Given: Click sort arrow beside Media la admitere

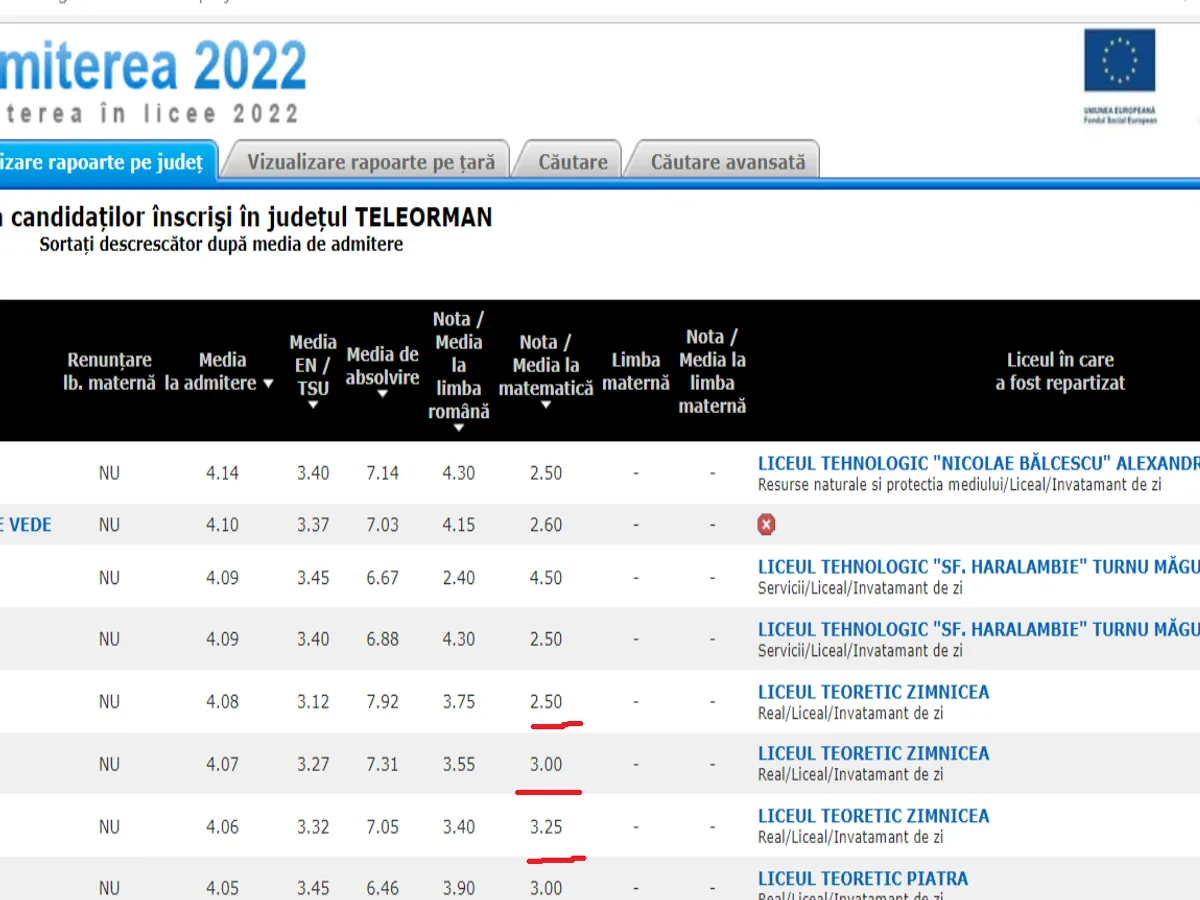Looking at the screenshot, I should [268, 384].
